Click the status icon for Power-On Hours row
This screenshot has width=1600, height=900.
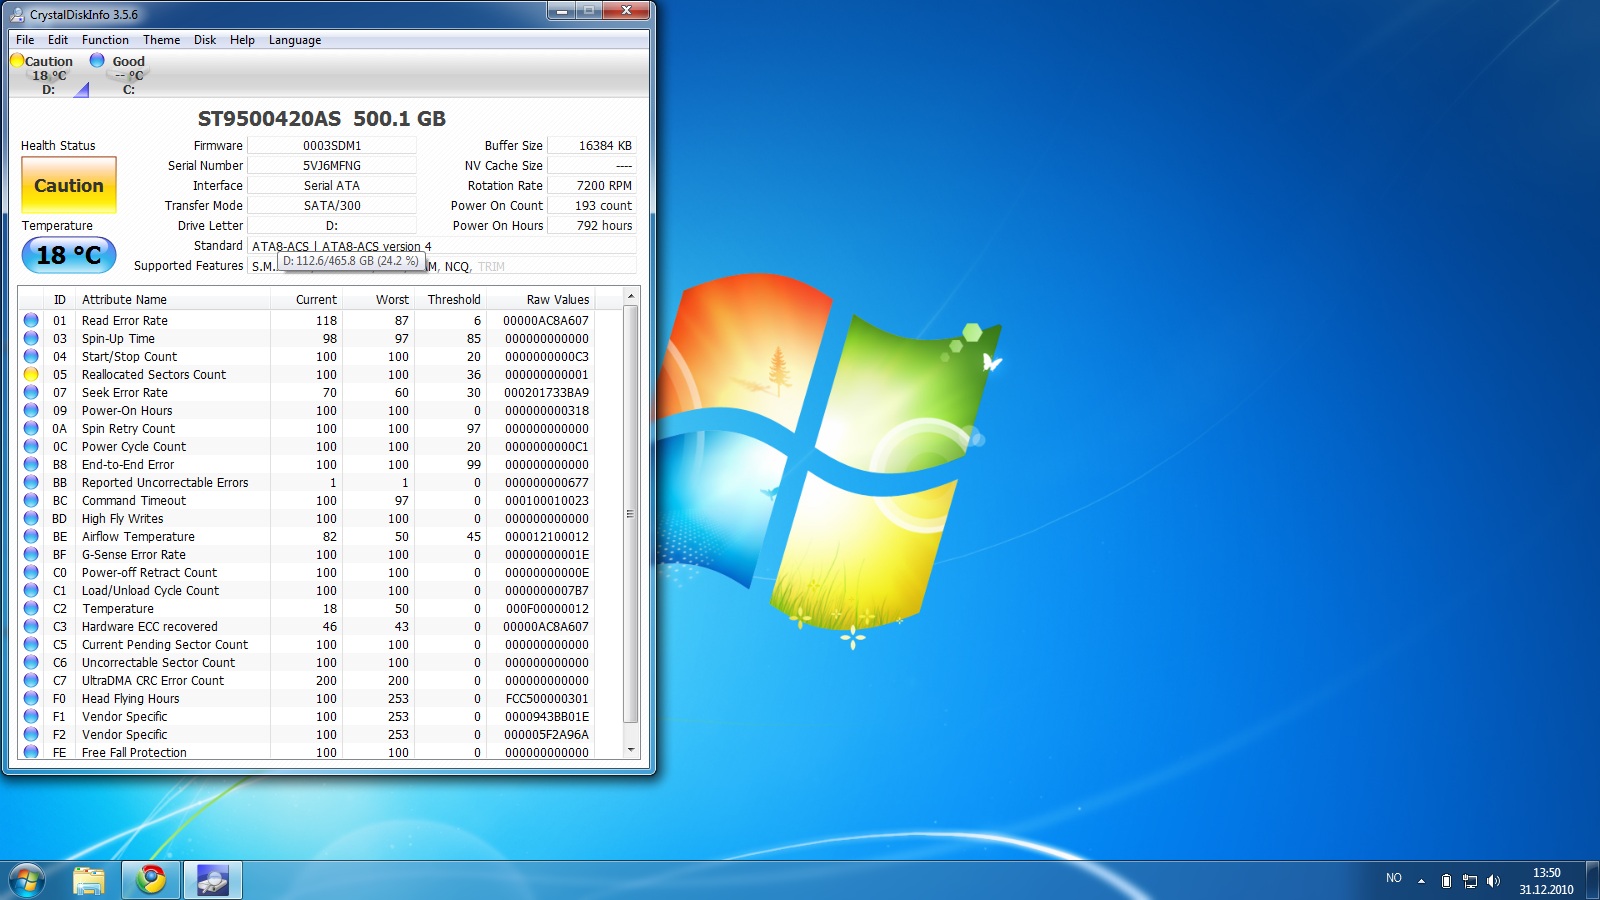31,410
